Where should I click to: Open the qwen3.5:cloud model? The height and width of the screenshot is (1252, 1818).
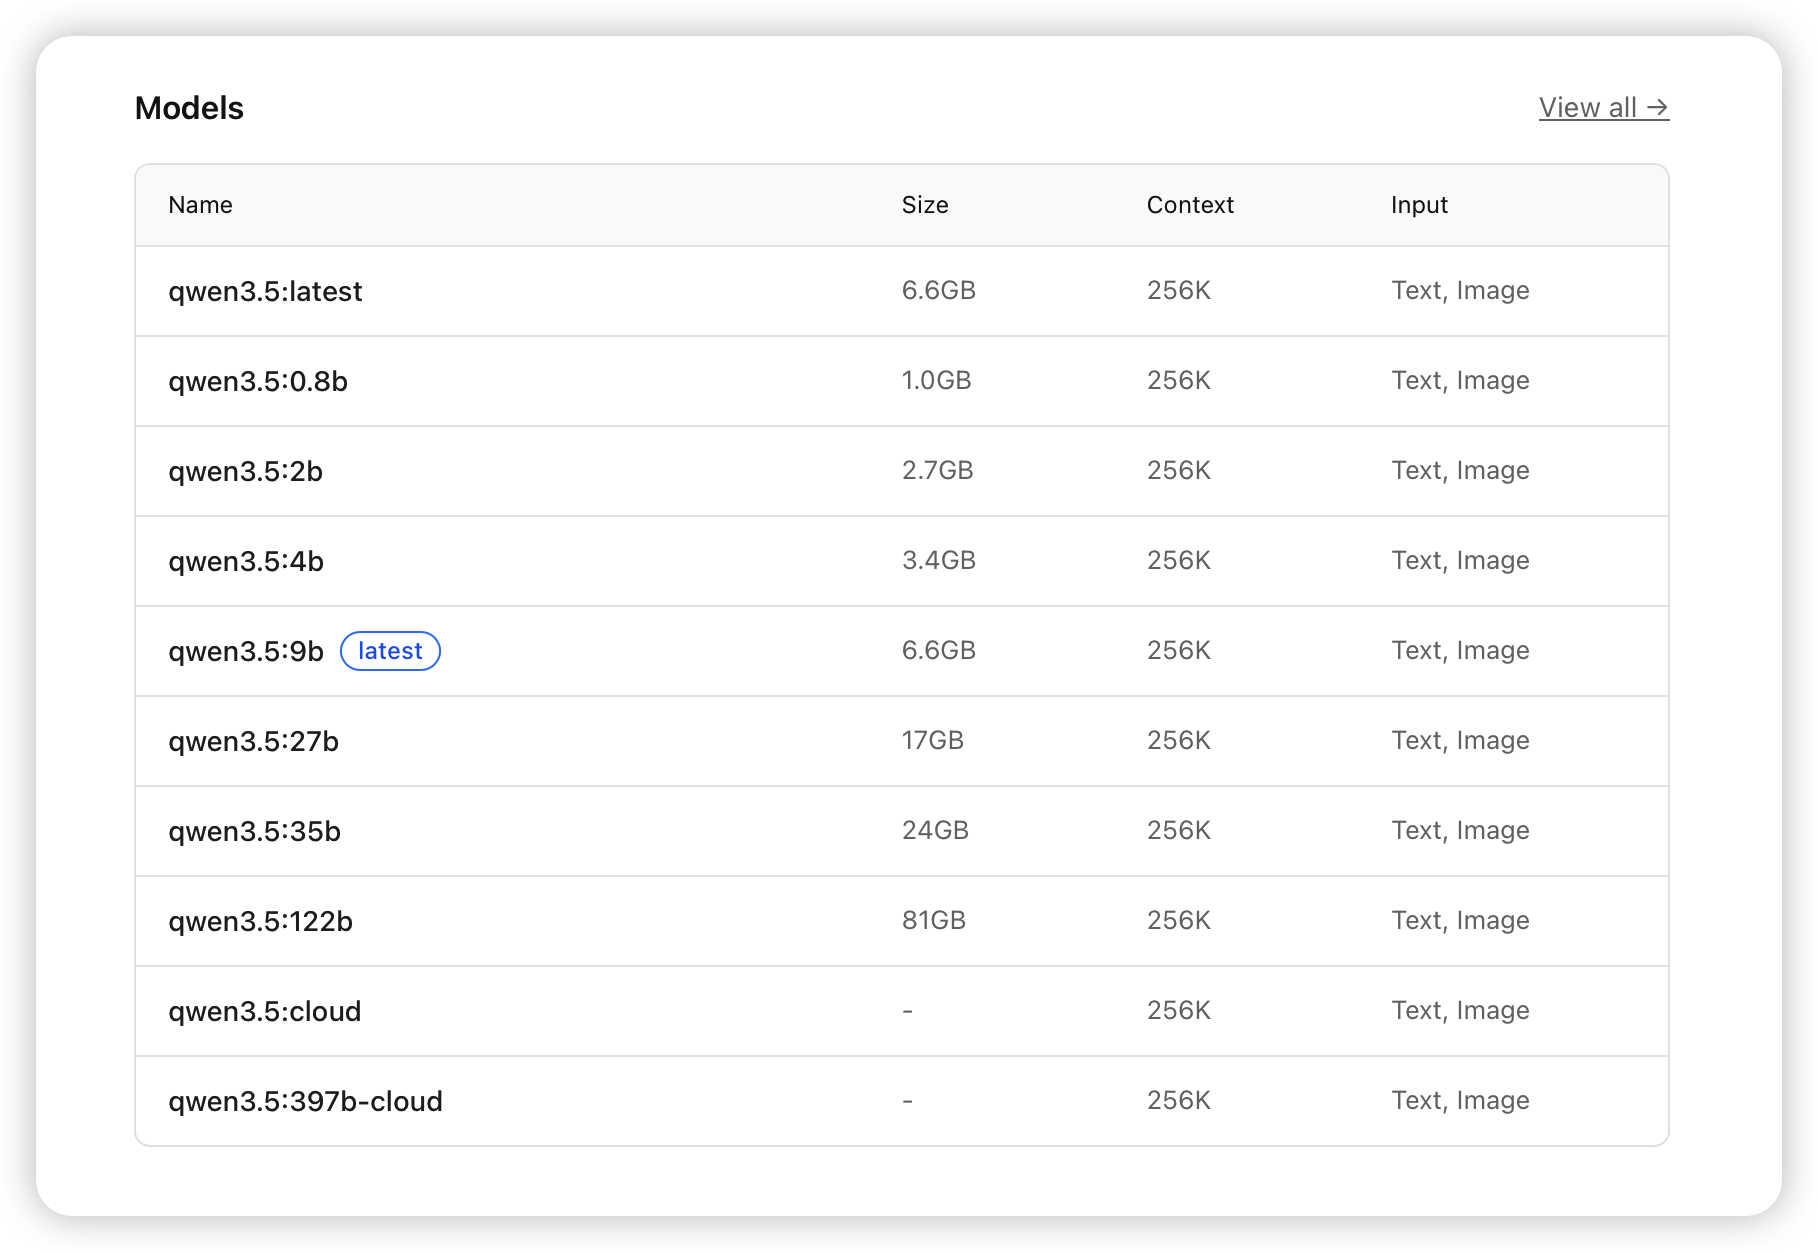tap(264, 1012)
